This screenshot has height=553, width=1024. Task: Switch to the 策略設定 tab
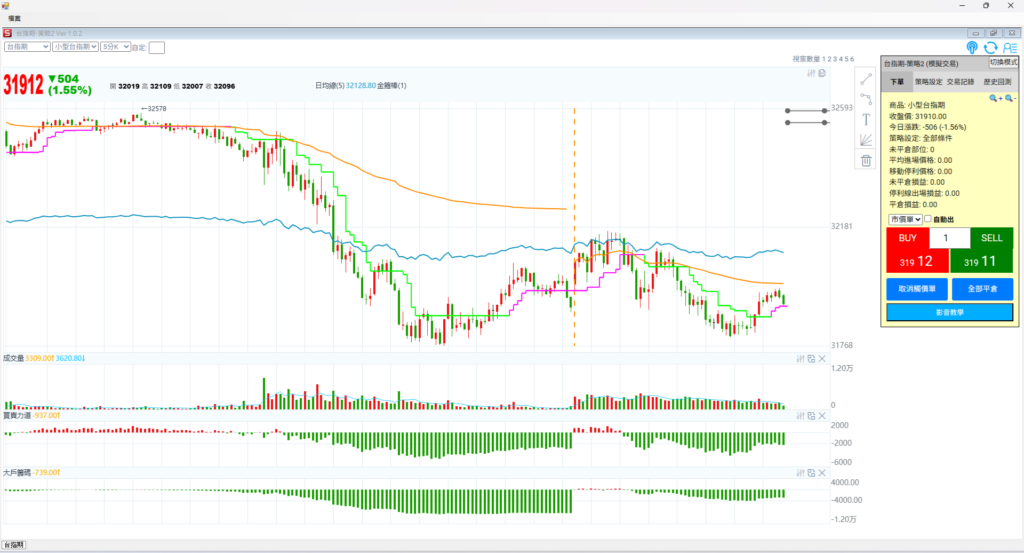[x=928, y=81]
